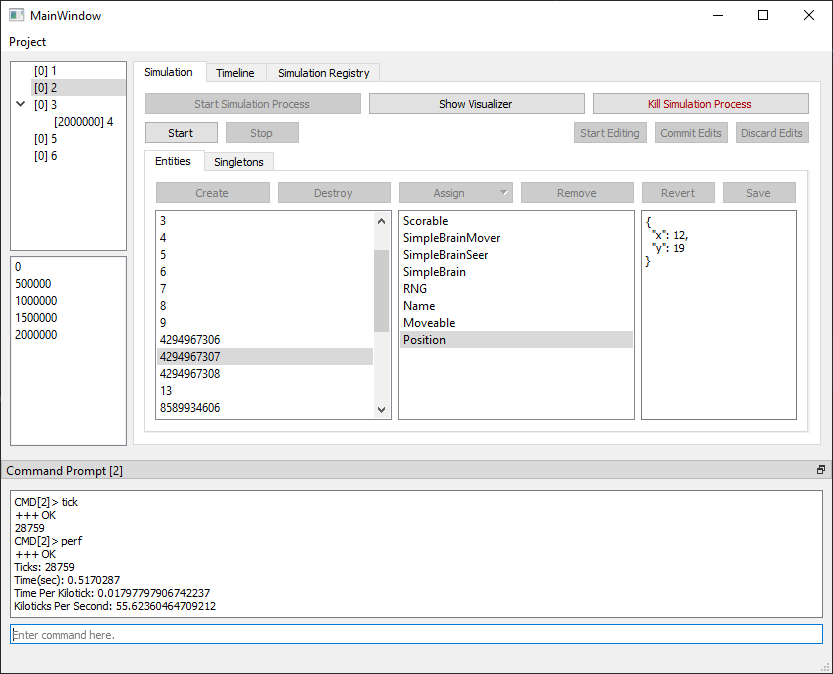Select the Position component
Image resolution: width=833 pixels, height=674 pixels.
coord(516,339)
